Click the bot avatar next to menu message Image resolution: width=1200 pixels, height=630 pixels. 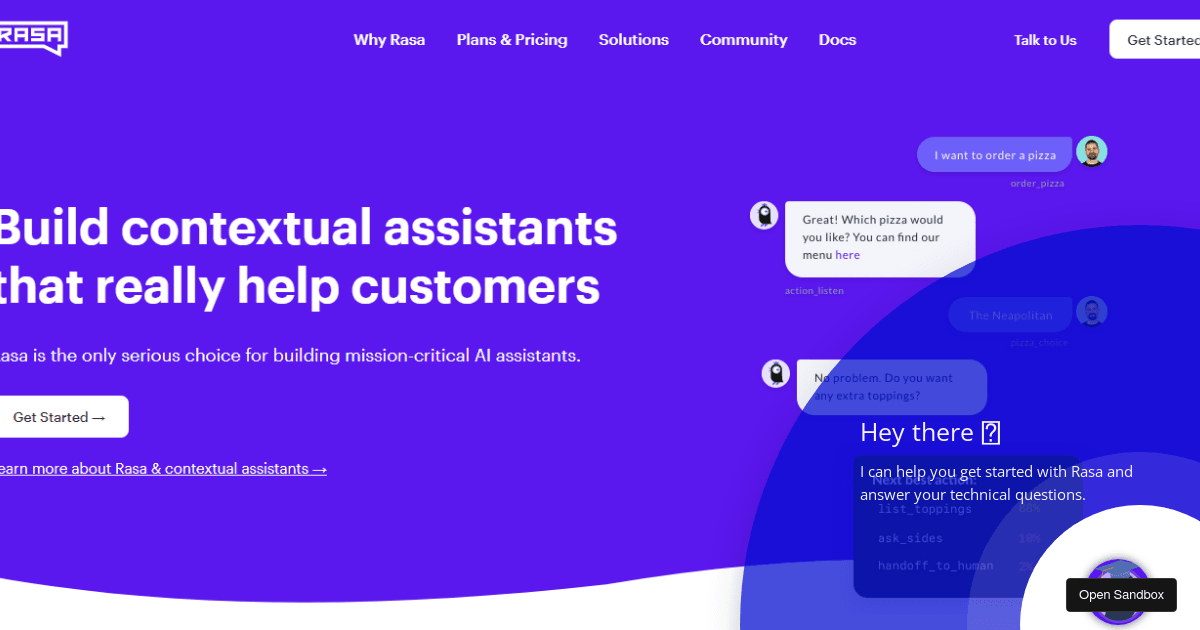coord(764,215)
